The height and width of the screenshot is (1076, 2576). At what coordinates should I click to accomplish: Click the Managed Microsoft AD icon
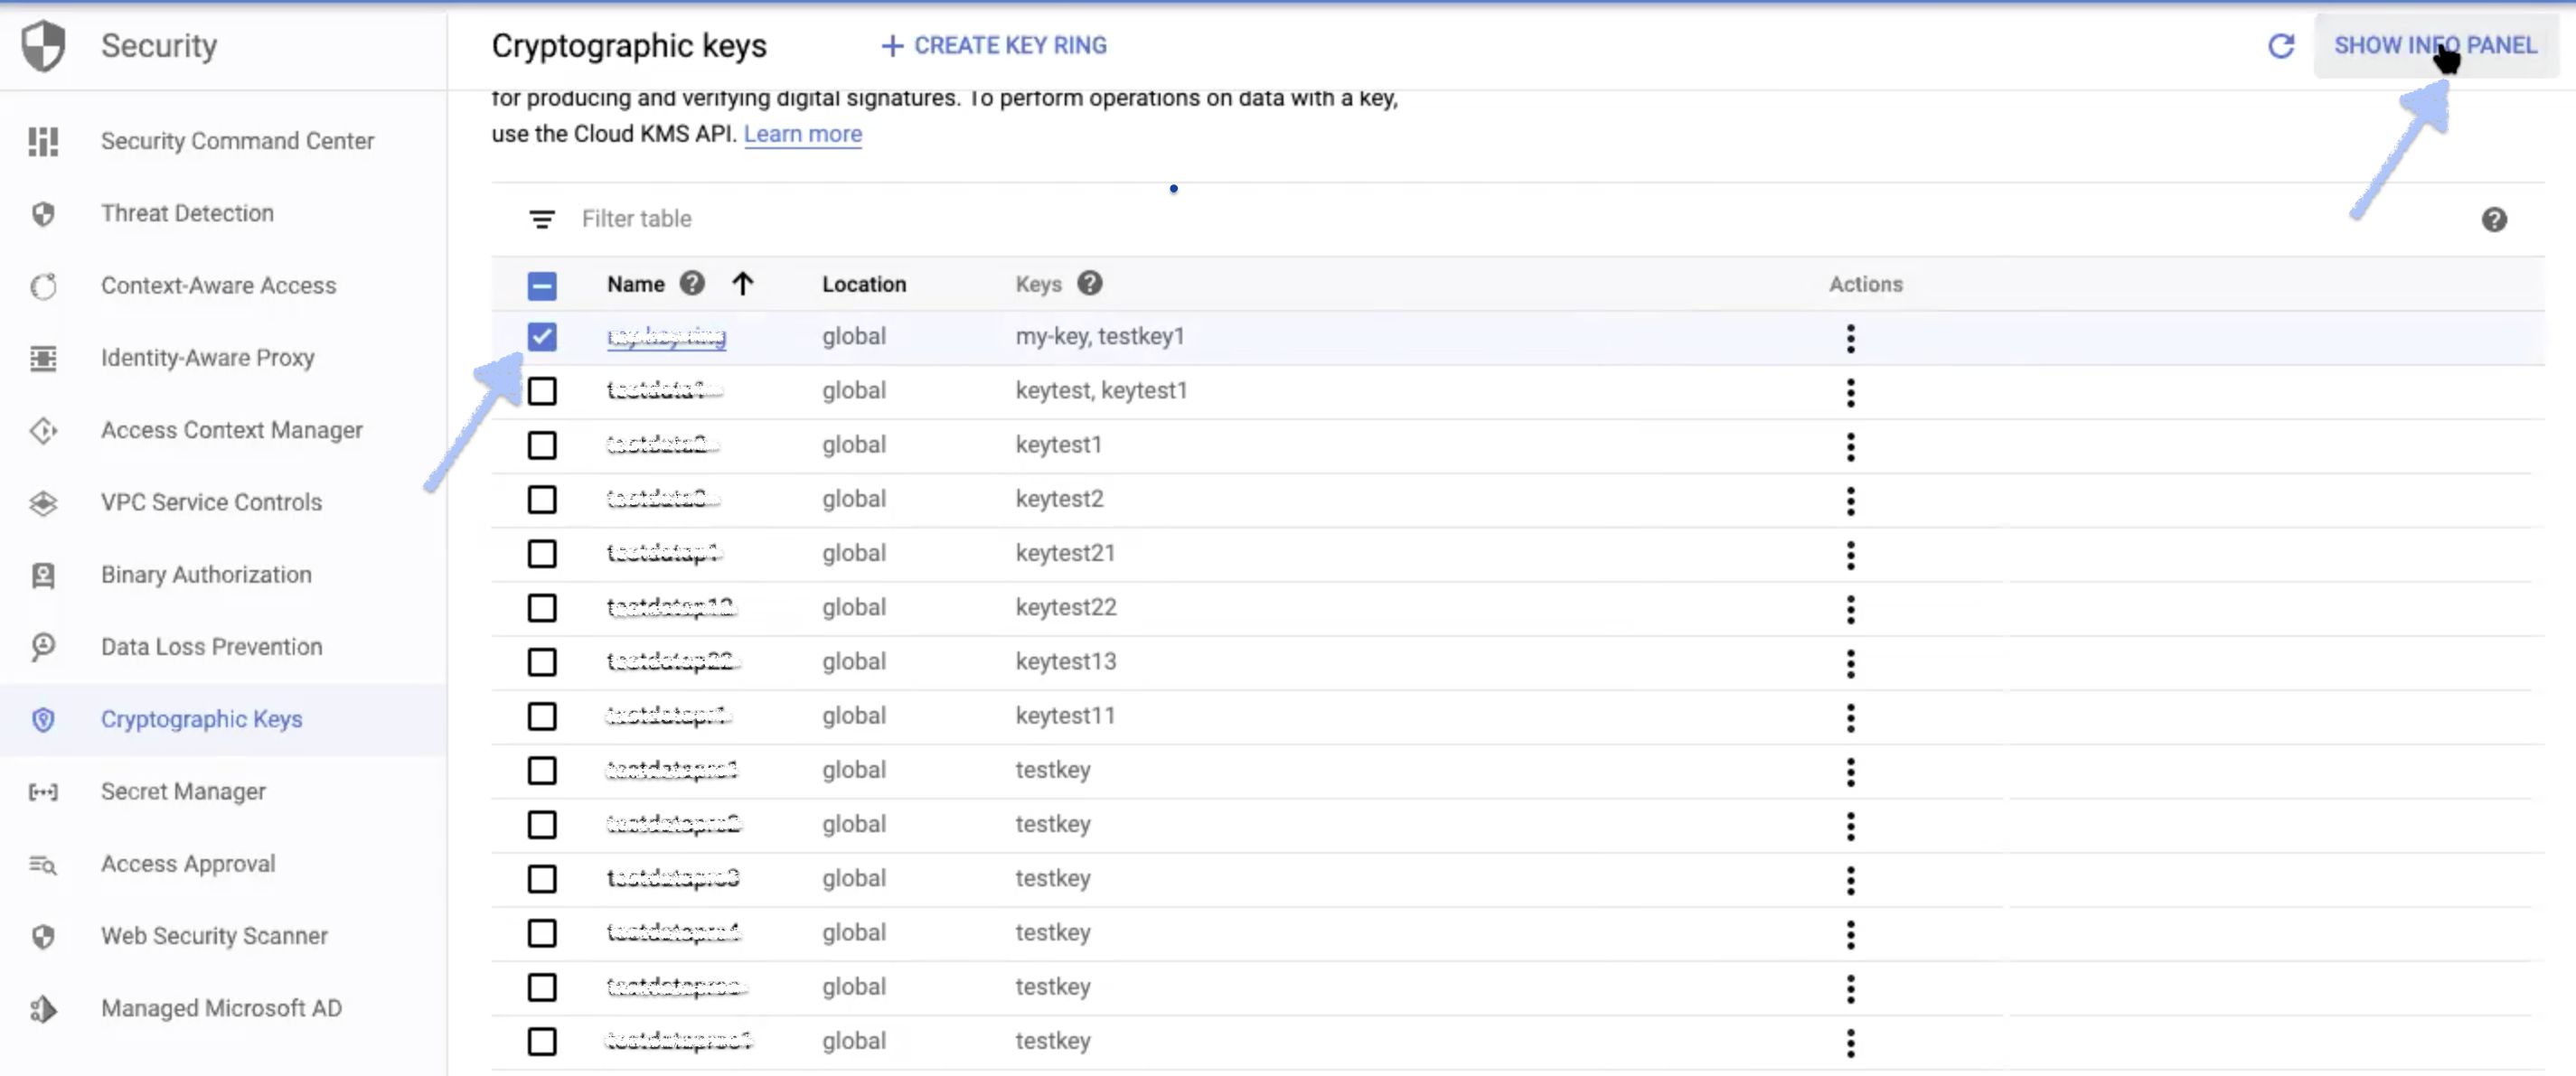(43, 1009)
